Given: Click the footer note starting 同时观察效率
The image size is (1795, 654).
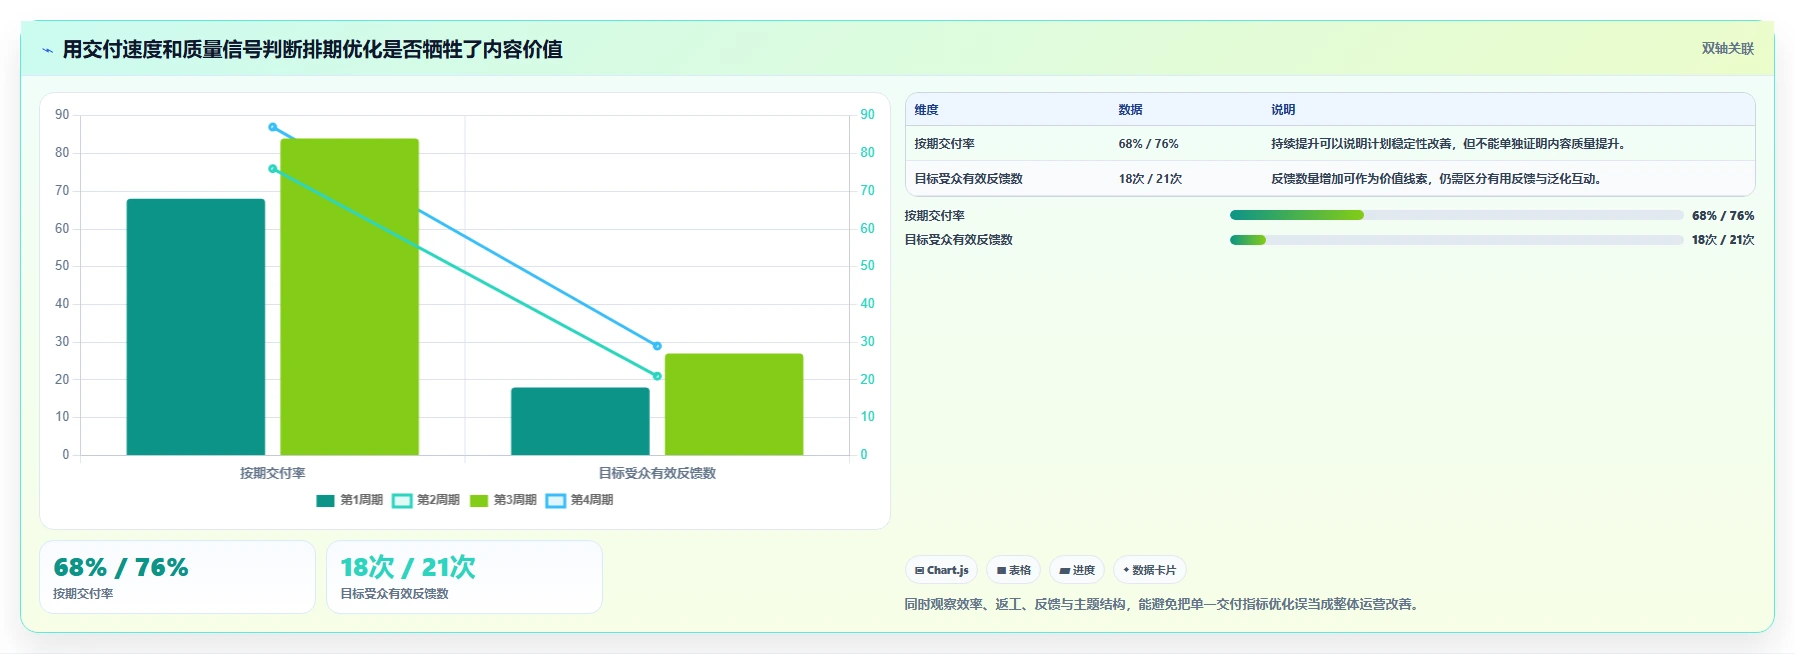Looking at the screenshot, I should point(1163,604).
